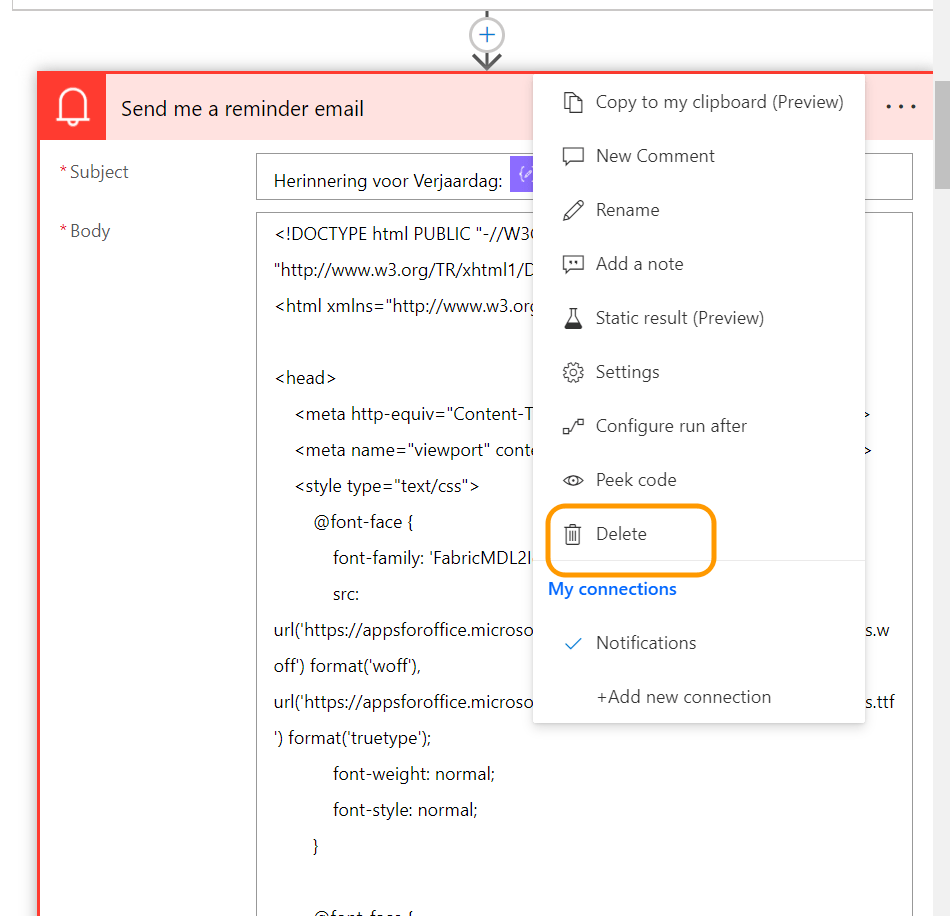Click the Static result flask icon
The image size is (950, 916).
(572, 318)
